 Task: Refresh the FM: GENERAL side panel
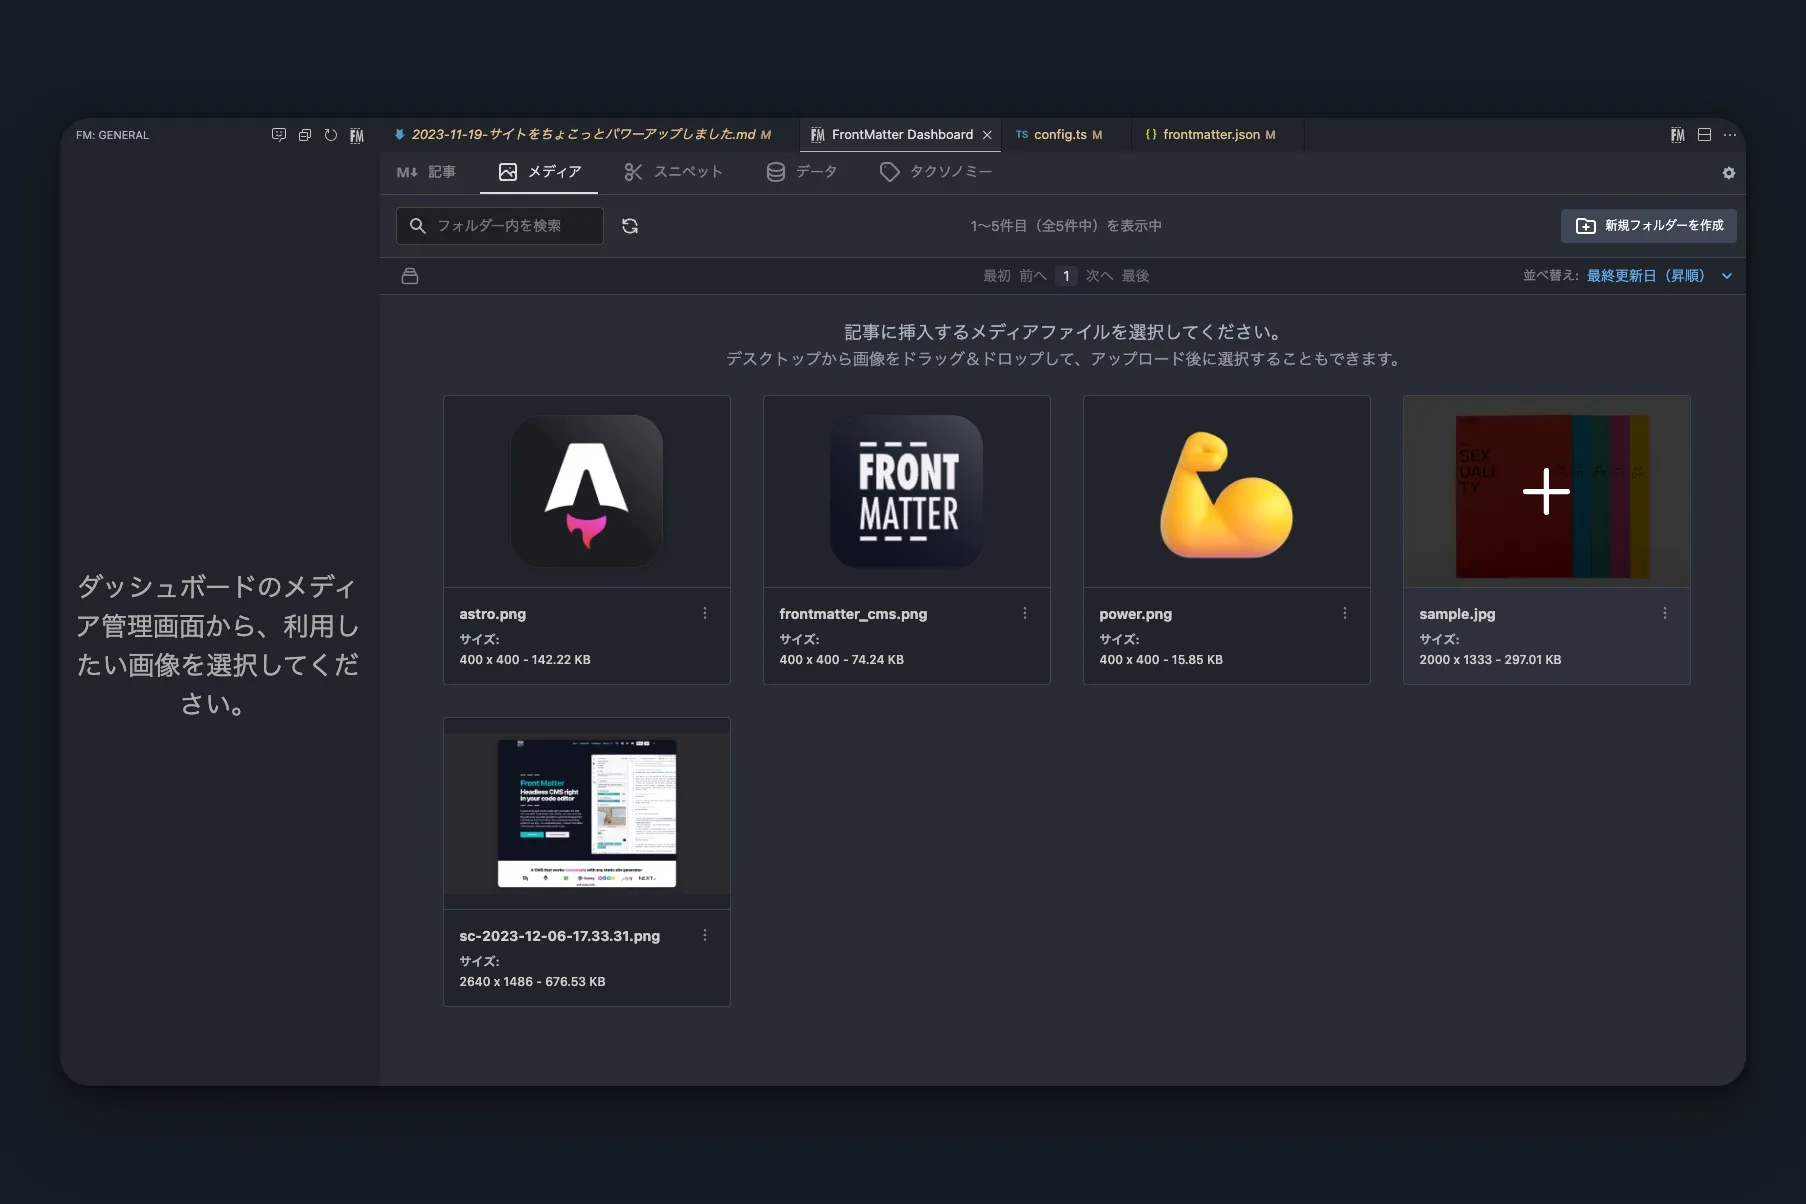(331, 135)
